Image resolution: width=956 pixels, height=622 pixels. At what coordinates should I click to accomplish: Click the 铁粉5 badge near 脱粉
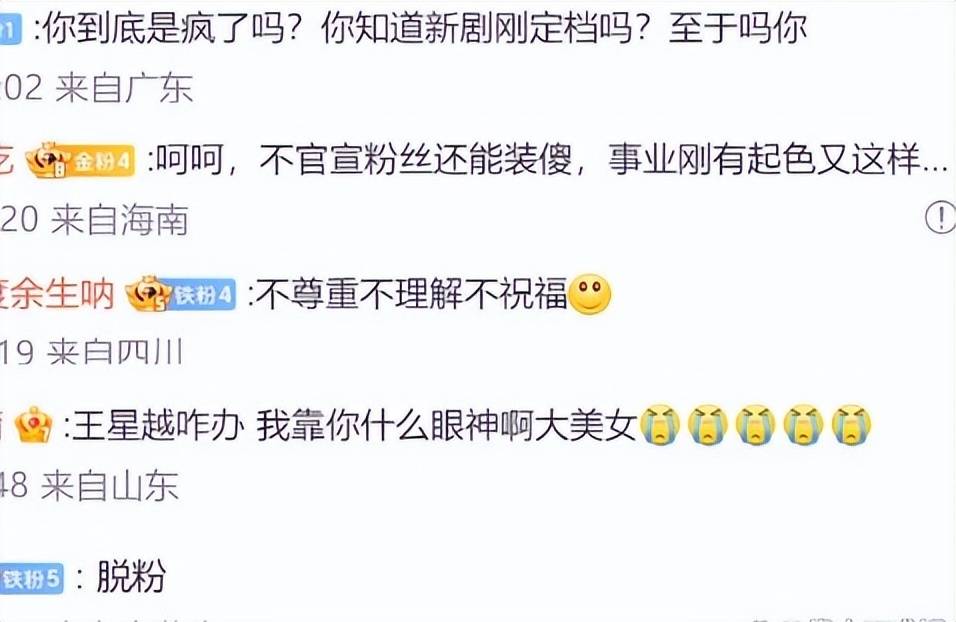coord(32,579)
